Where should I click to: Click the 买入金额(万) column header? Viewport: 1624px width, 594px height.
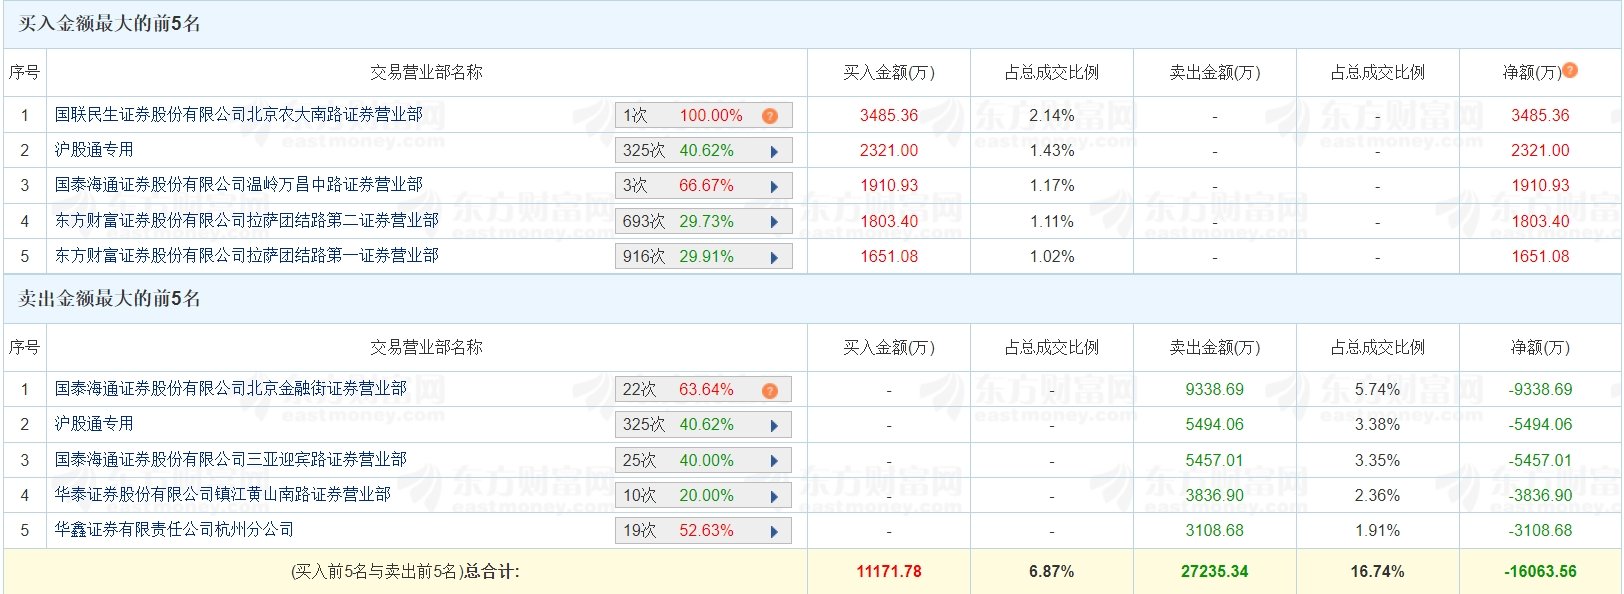tap(888, 72)
